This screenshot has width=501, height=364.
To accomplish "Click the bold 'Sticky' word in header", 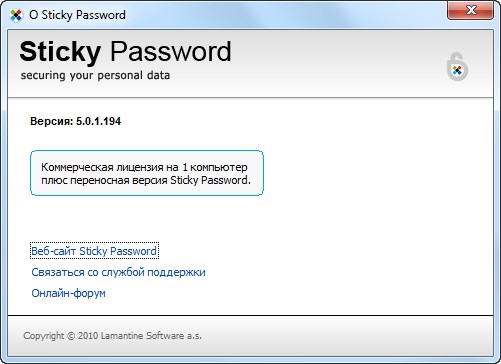I will coord(60,52).
